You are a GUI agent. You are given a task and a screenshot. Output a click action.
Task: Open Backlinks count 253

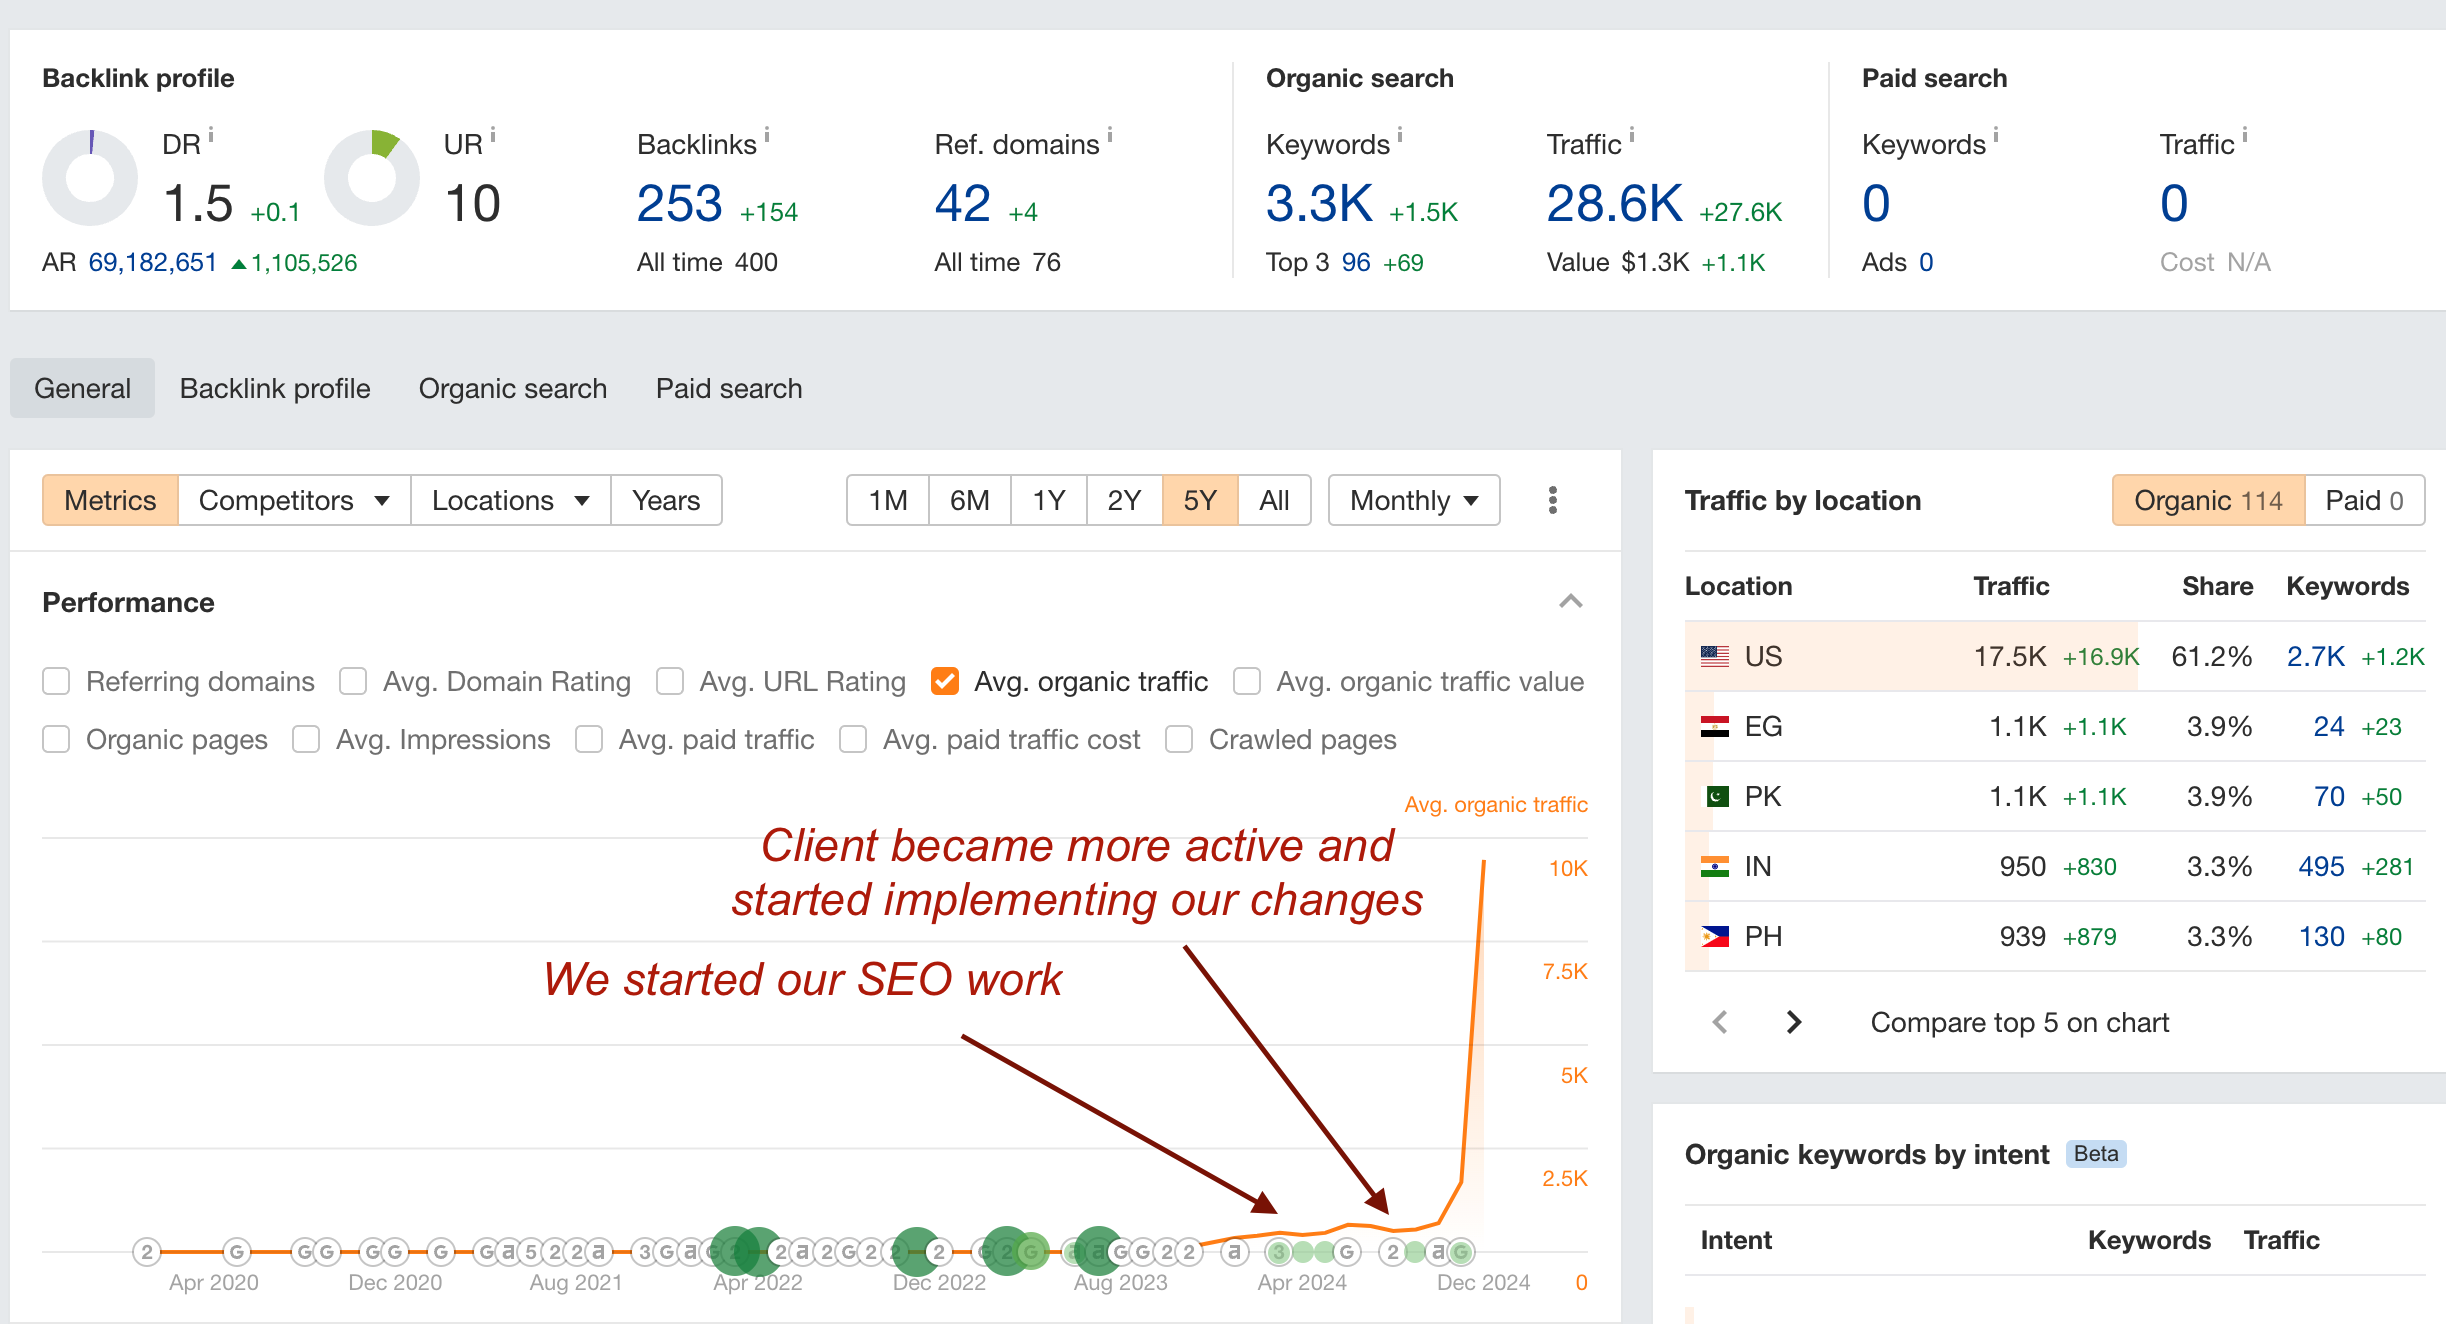679,204
